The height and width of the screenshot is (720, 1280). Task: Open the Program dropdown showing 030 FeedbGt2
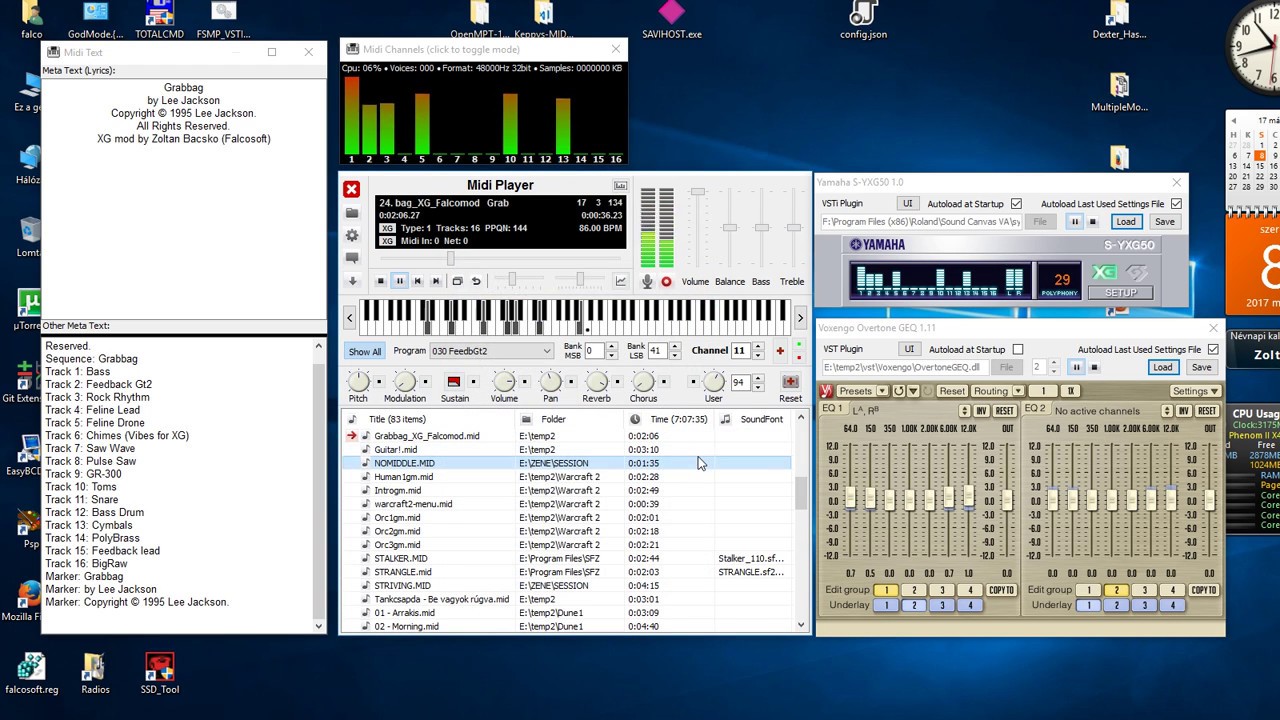[491, 351]
